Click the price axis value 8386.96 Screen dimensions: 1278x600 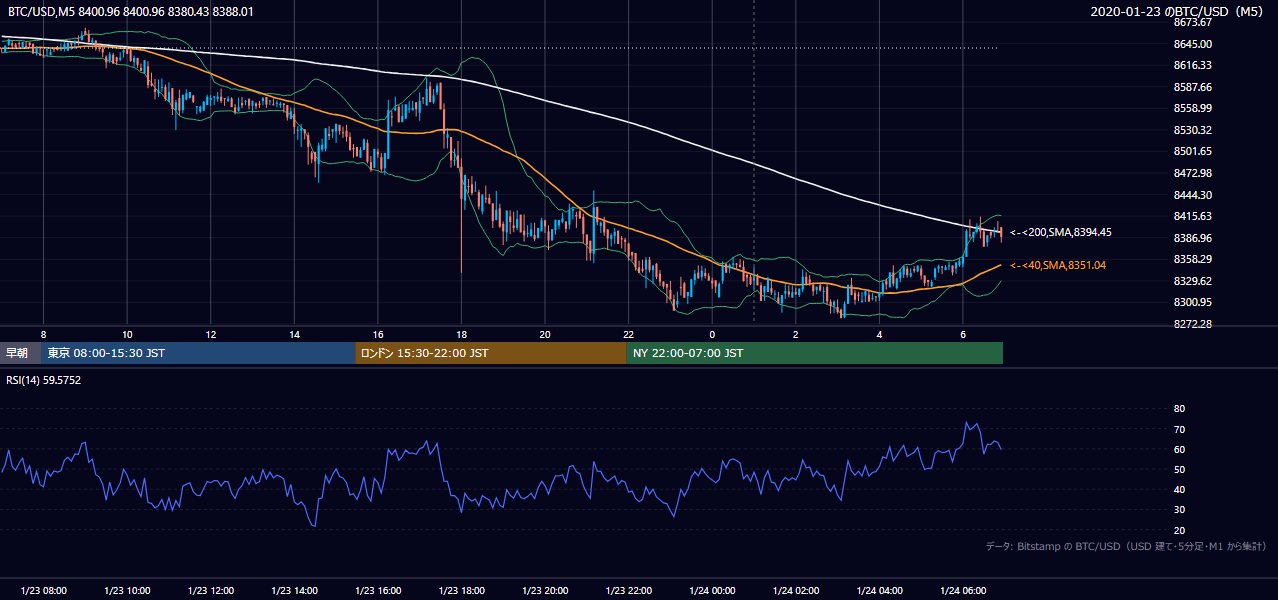[x=1193, y=238]
